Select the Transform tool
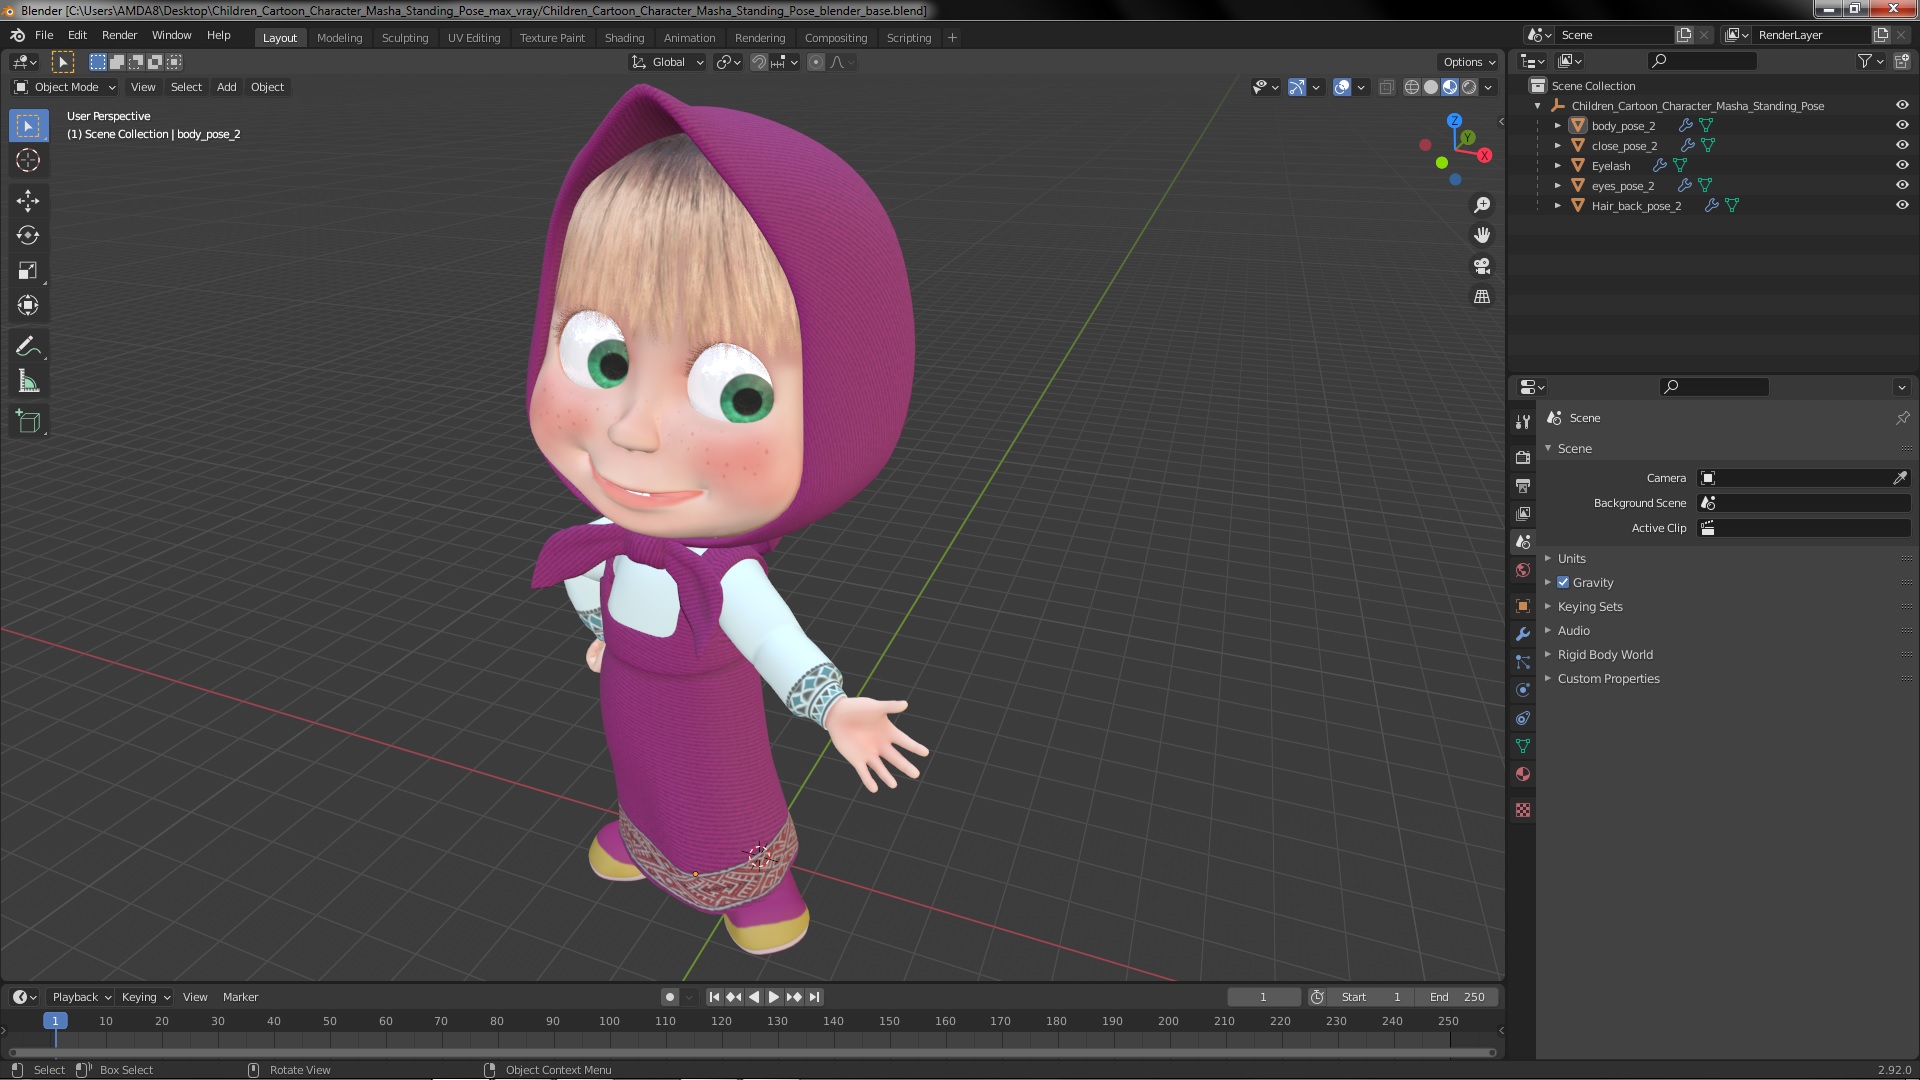Viewport: 1920px width, 1080px height. pos(28,305)
